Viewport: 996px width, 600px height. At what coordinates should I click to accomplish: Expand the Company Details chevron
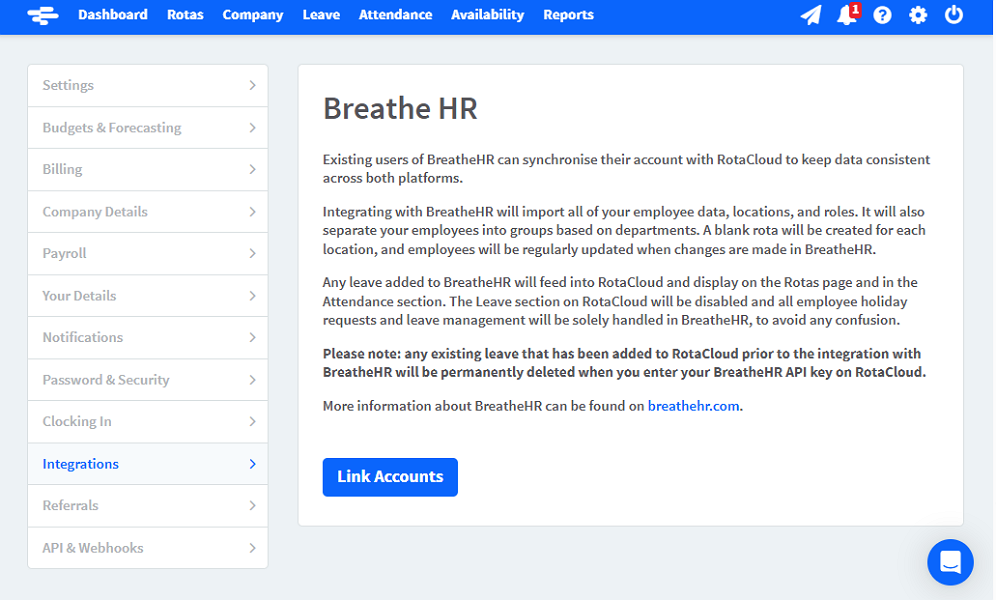252,211
